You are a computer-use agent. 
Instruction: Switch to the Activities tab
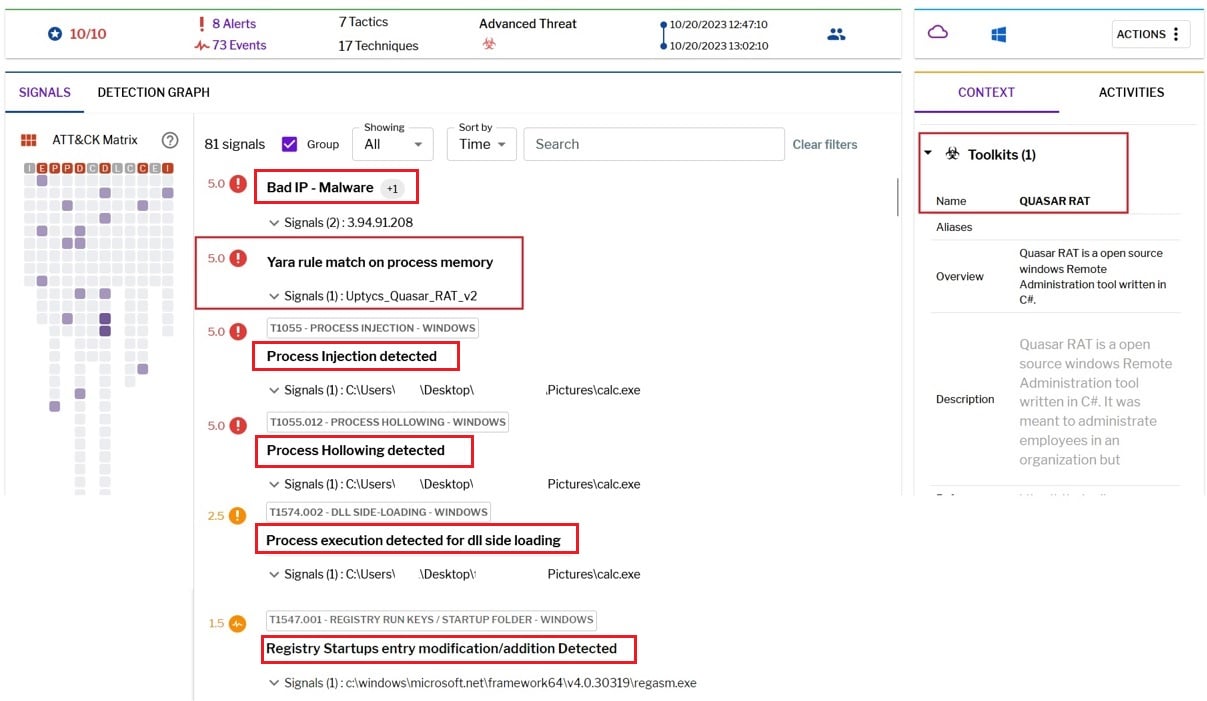pos(1131,92)
